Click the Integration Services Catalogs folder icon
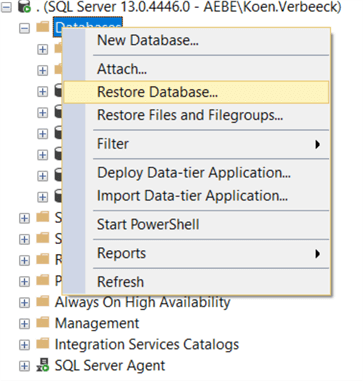This screenshot has height=381, width=363. pos(43,344)
